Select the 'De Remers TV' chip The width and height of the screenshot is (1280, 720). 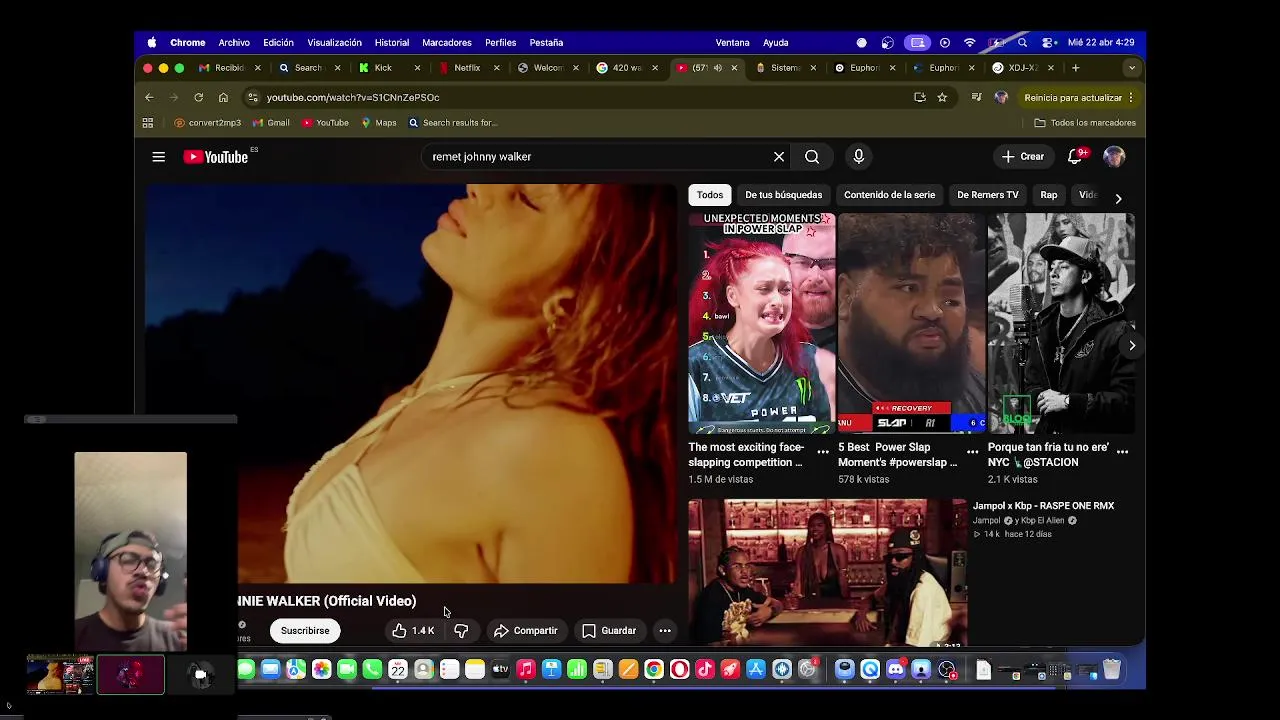(987, 195)
